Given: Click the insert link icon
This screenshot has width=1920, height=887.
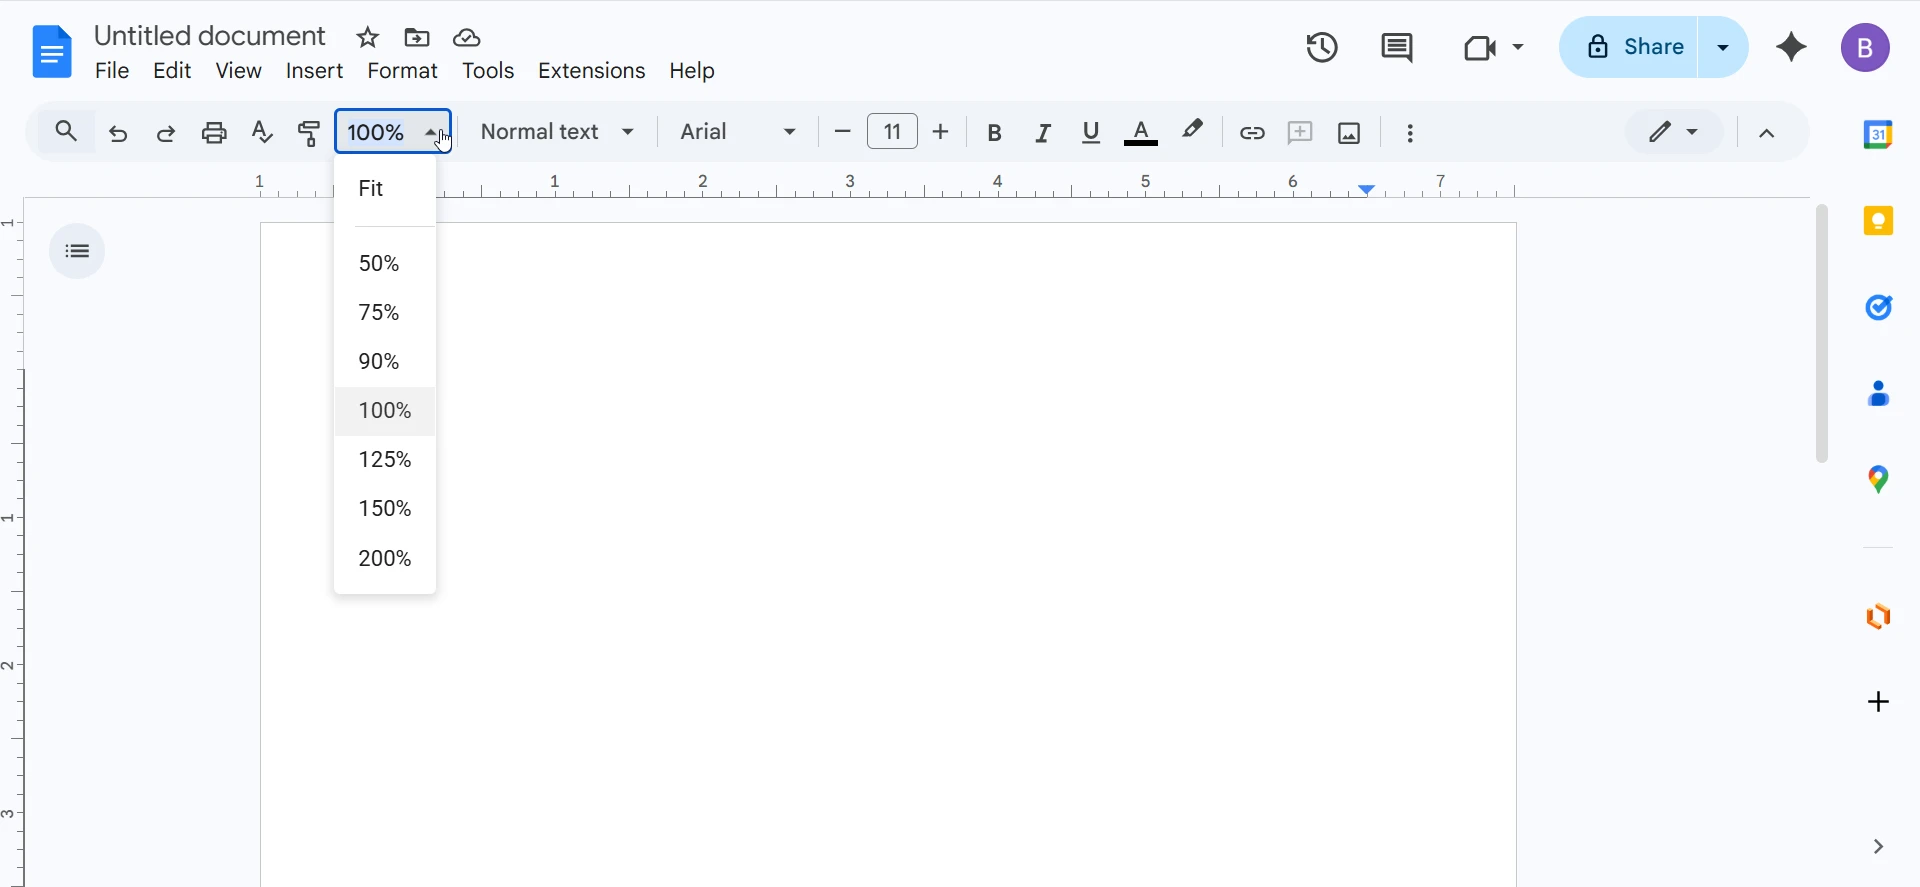Looking at the screenshot, I should coord(1252,133).
